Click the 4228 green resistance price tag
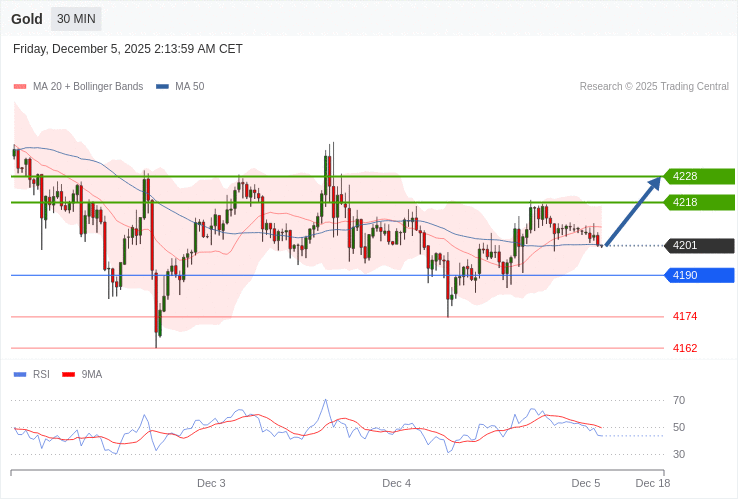 [x=699, y=176]
